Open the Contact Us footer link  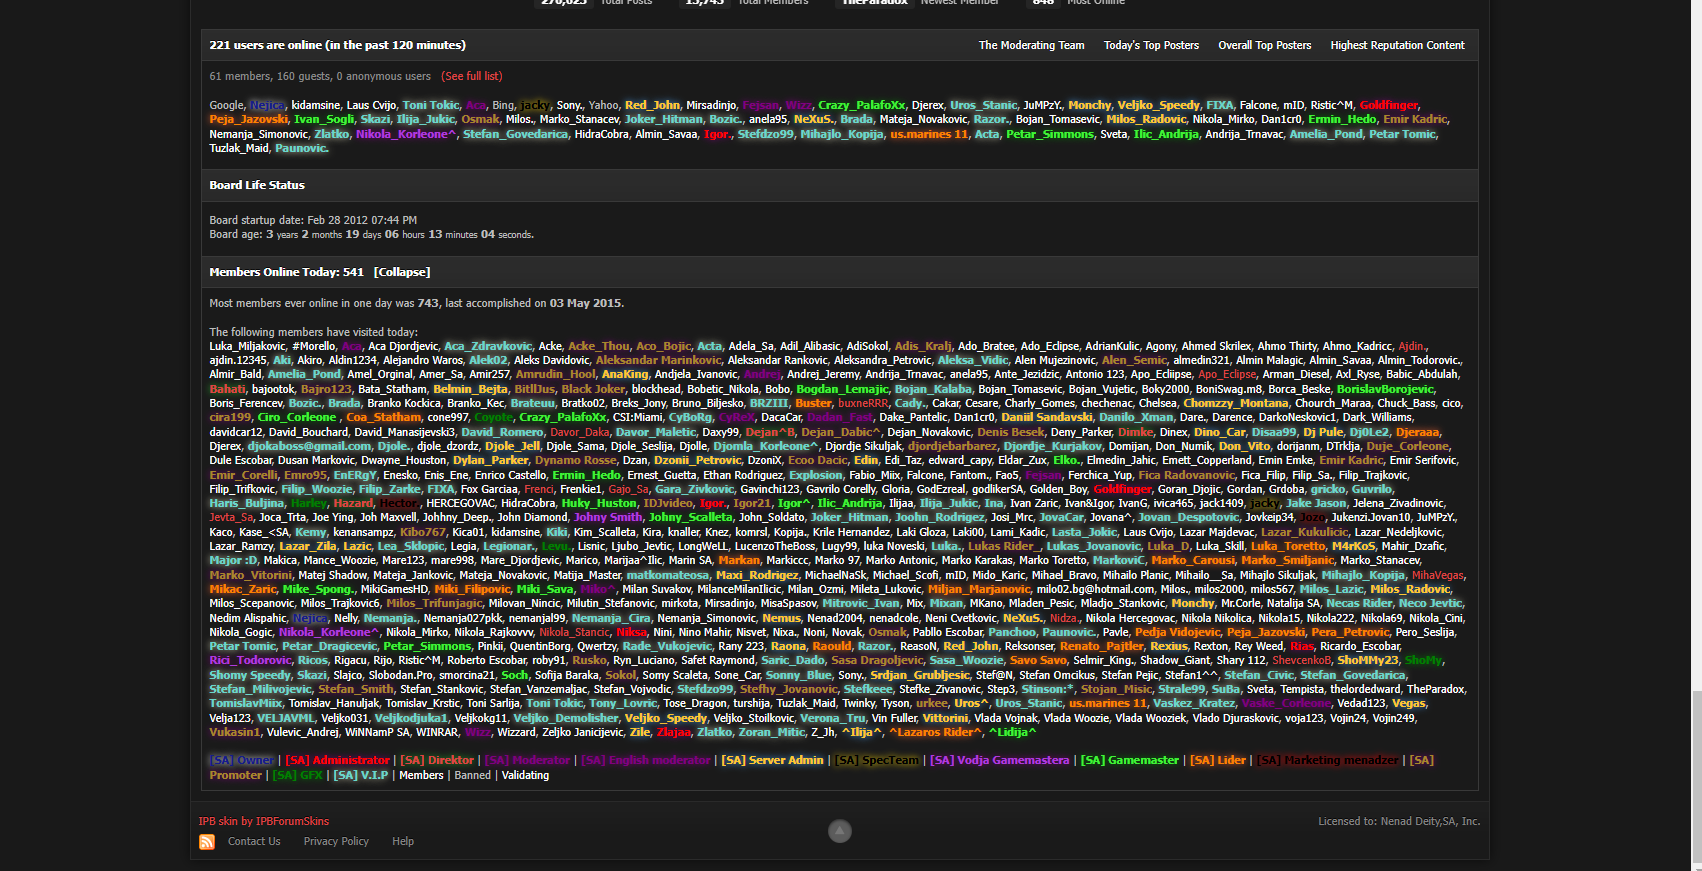[x=254, y=841]
